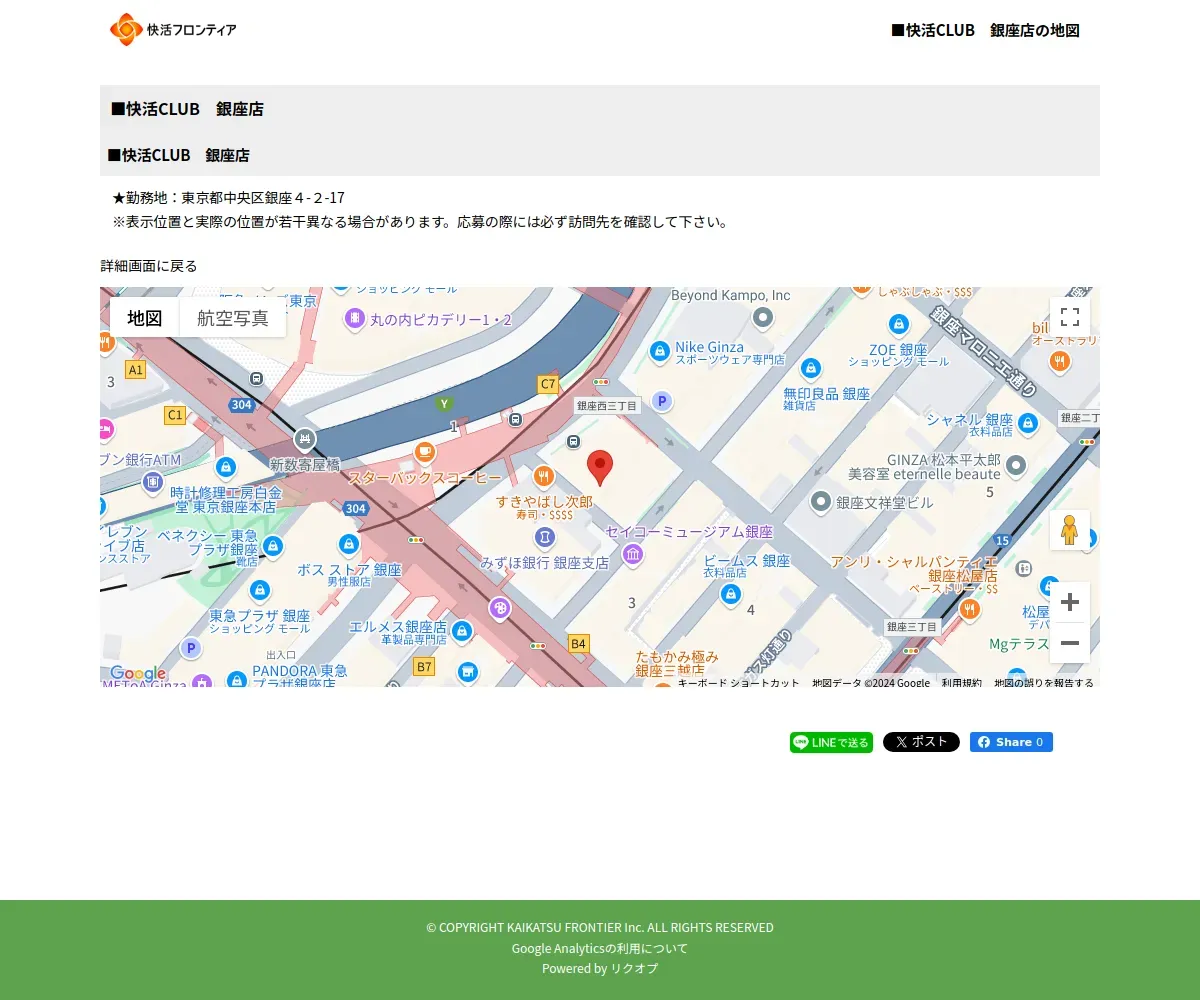Zoom in with the plus button
This screenshot has width=1200, height=1000.
tap(1070, 602)
